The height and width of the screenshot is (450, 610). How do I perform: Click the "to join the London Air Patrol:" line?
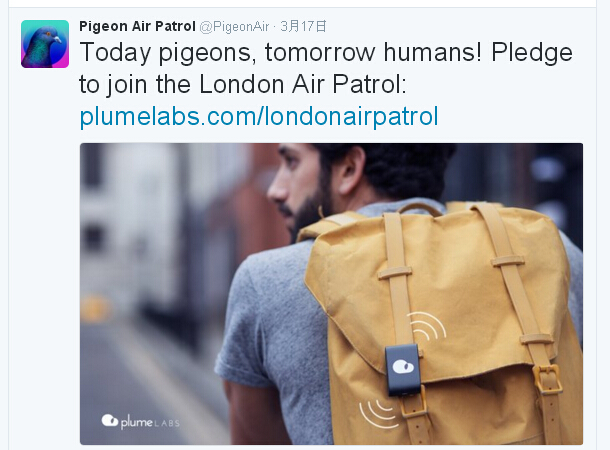243,84
